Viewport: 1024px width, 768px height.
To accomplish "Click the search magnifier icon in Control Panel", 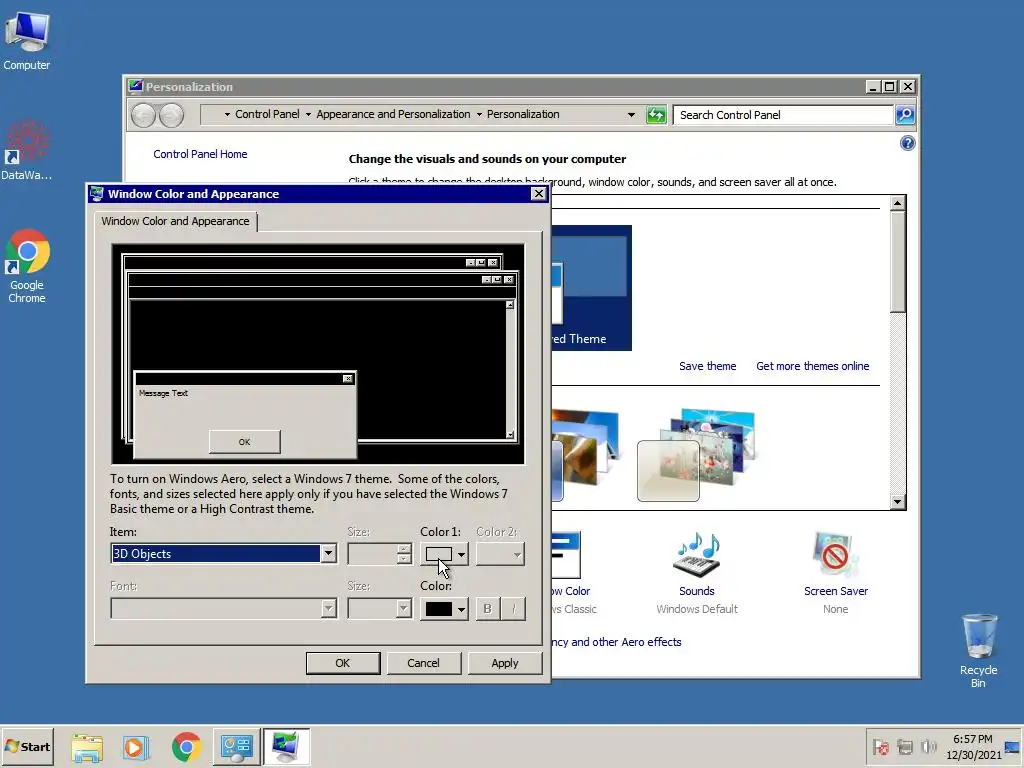I will pyautogui.click(x=904, y=115).
